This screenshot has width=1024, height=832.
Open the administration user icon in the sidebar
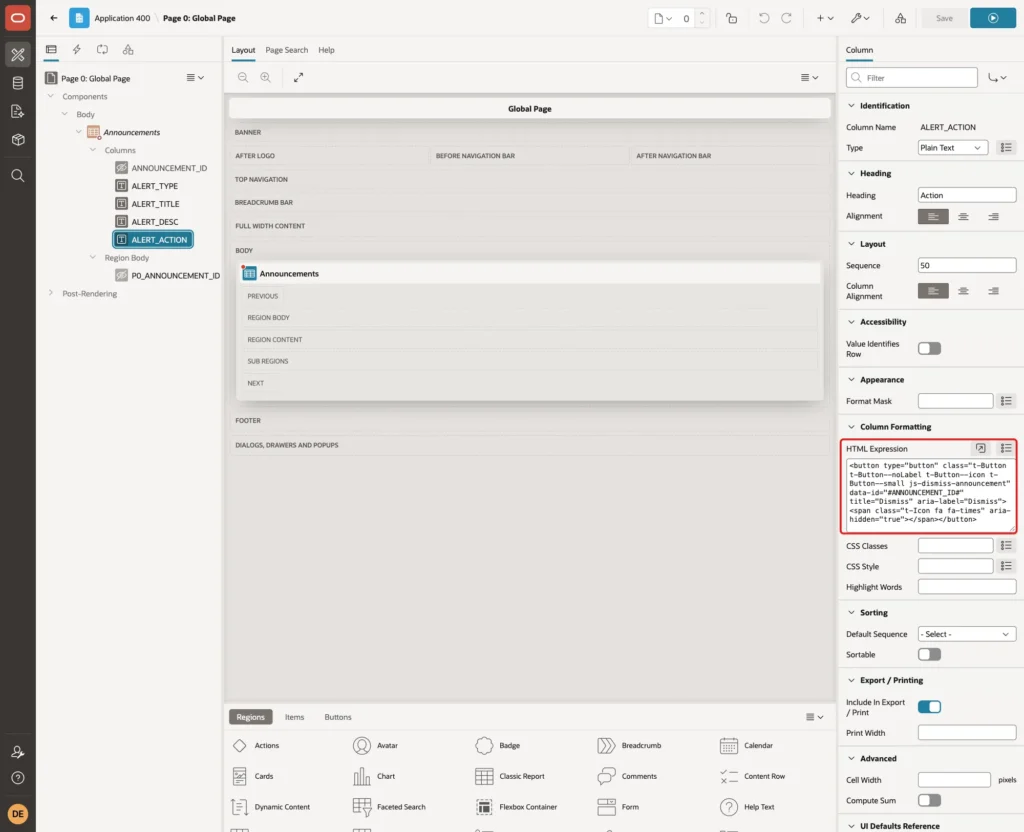pos(18,752)
